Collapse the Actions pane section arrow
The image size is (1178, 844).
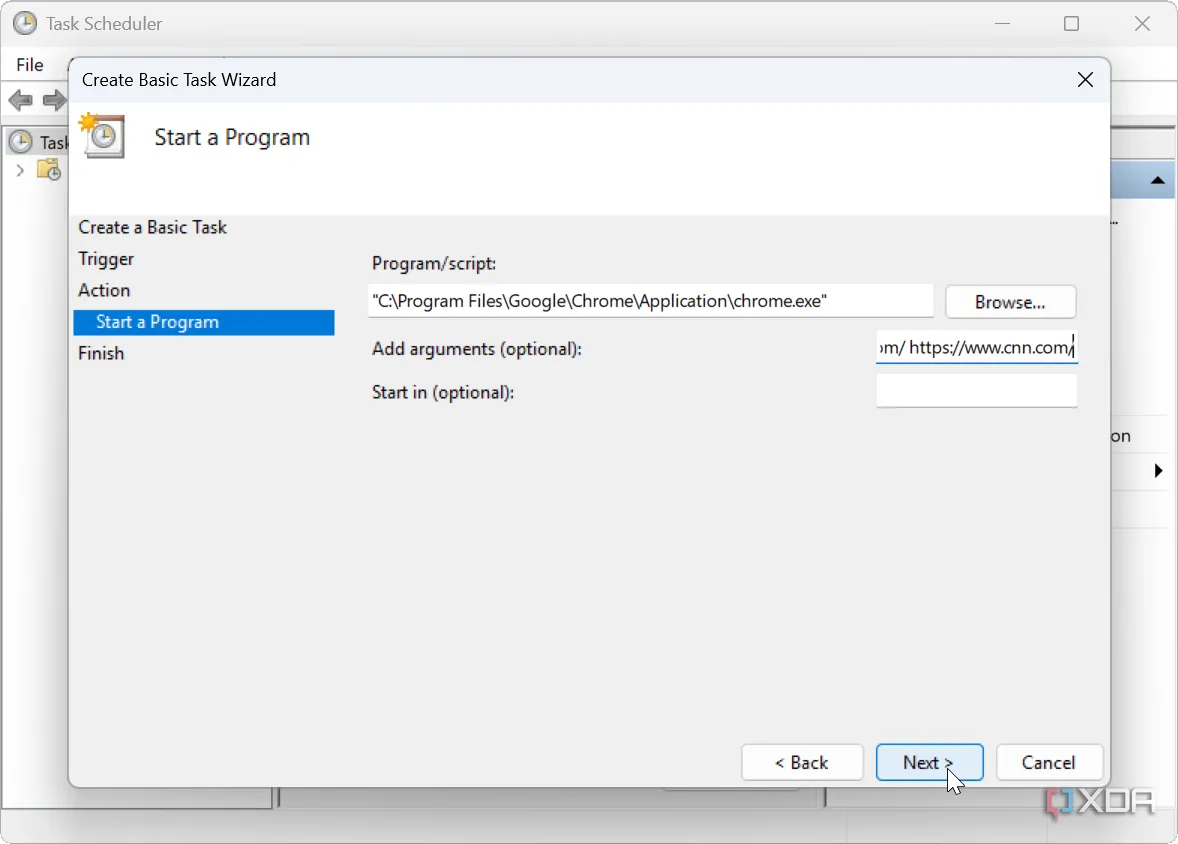[x=1157, y=181]
